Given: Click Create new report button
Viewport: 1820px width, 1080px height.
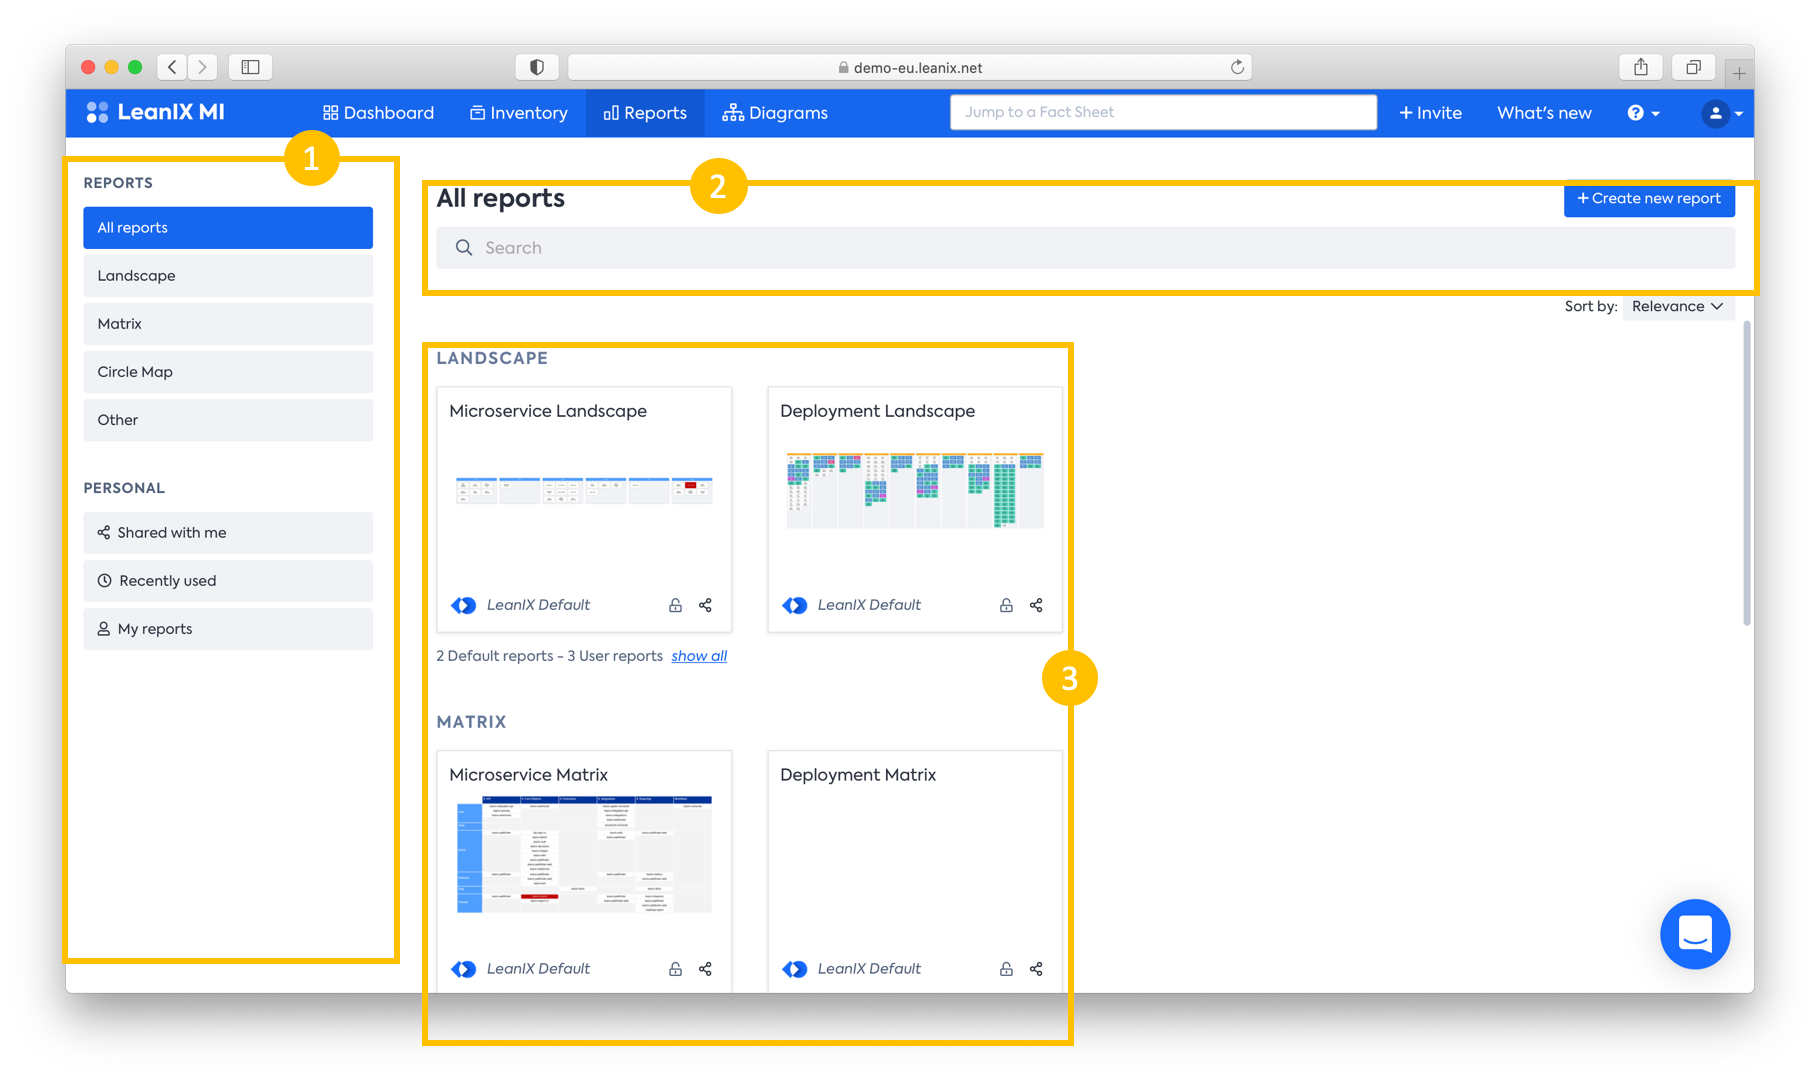Looking at the screenshot, I should click(x=1649, y=199).
